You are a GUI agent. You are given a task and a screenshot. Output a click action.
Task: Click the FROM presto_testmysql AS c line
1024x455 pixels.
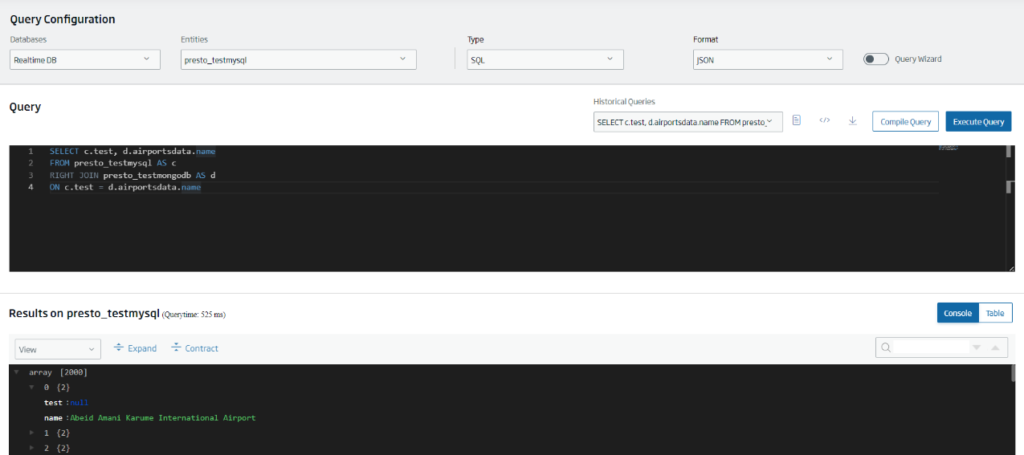coord(113,164)
